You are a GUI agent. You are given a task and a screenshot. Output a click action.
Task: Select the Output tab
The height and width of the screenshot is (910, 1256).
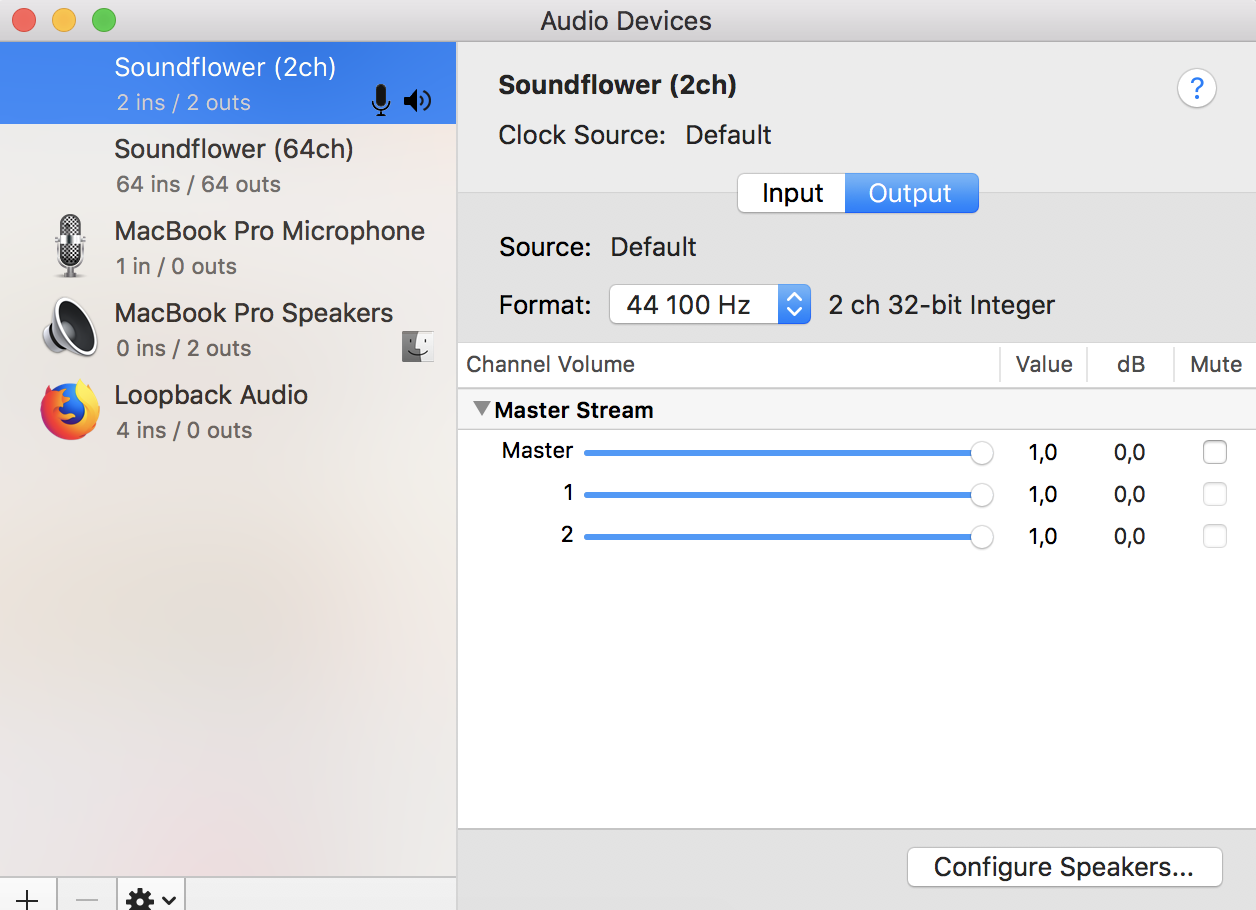[910, 193]
